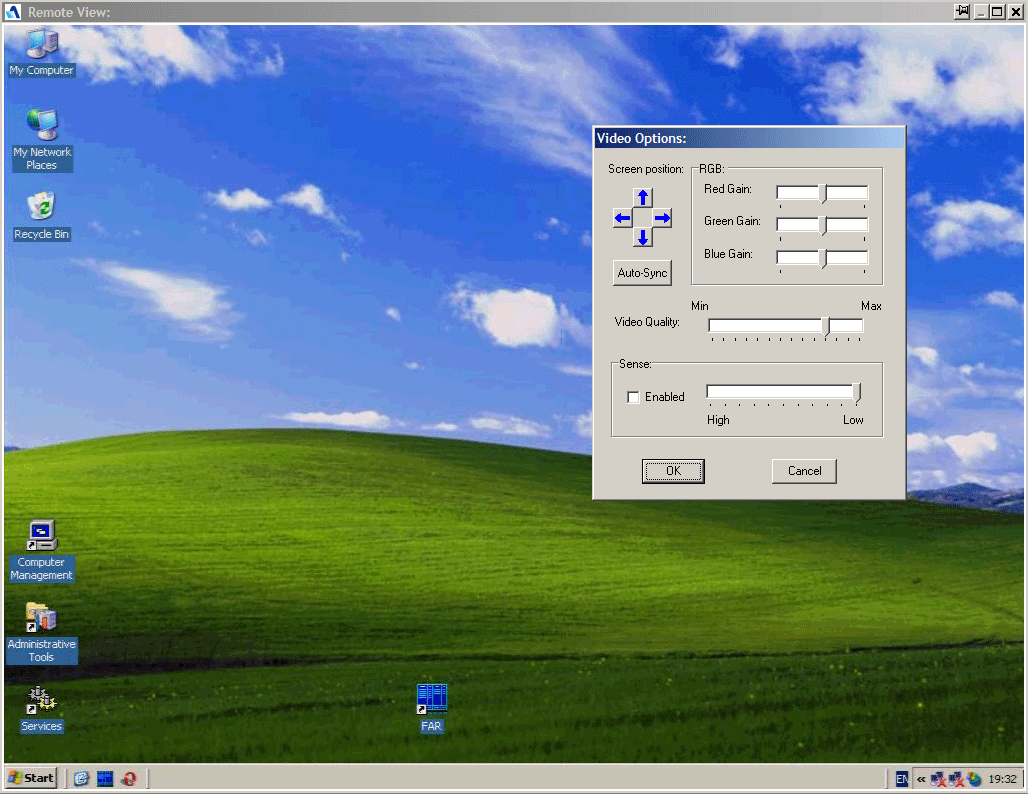Click the Remote View title bar logo icon
1028x794 pixels.
point(13,12)
